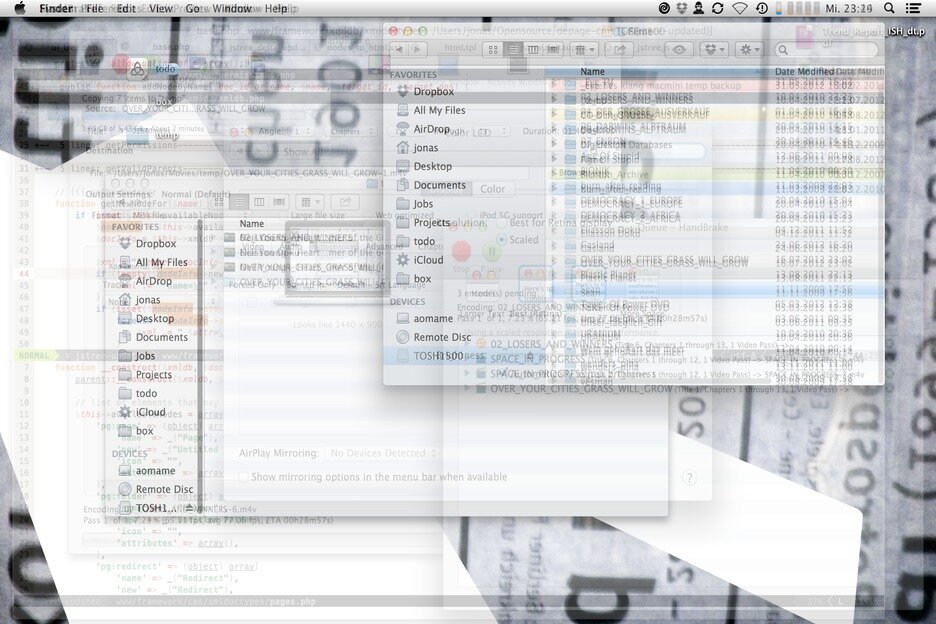Switch Filme window to icon view

(x=493, y=50)
